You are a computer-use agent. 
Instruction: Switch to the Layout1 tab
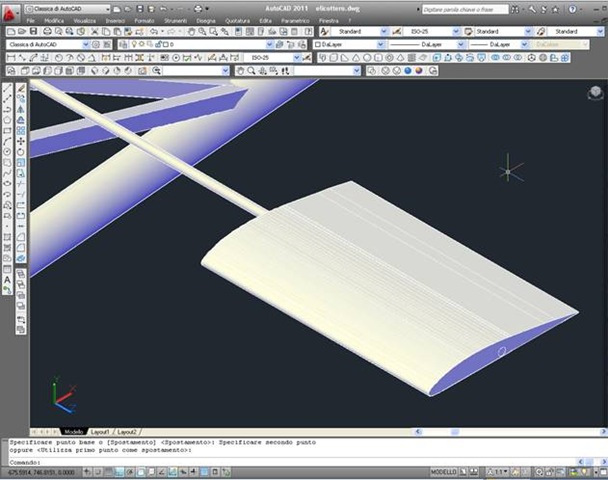(101, 431)
